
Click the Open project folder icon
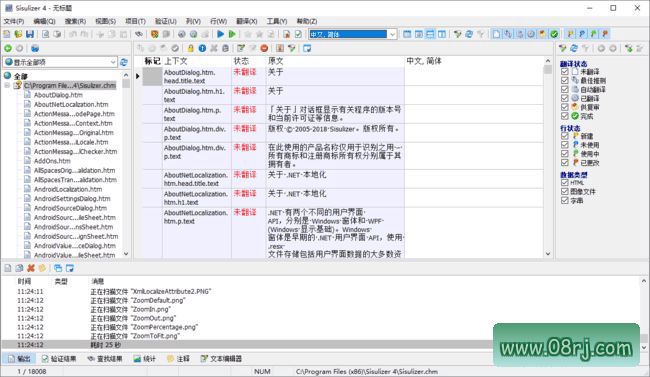[x=18, y=34]
